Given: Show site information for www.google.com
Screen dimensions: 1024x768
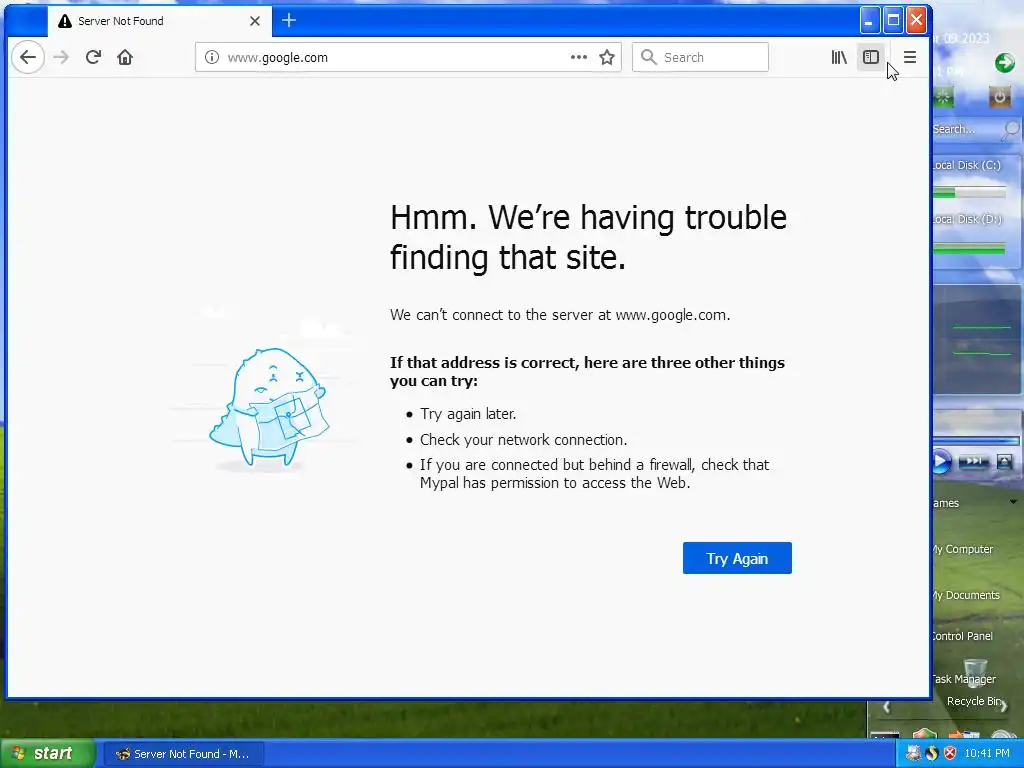Looking at the screenshot, I should pyautogui.click(x=212, y=57).
